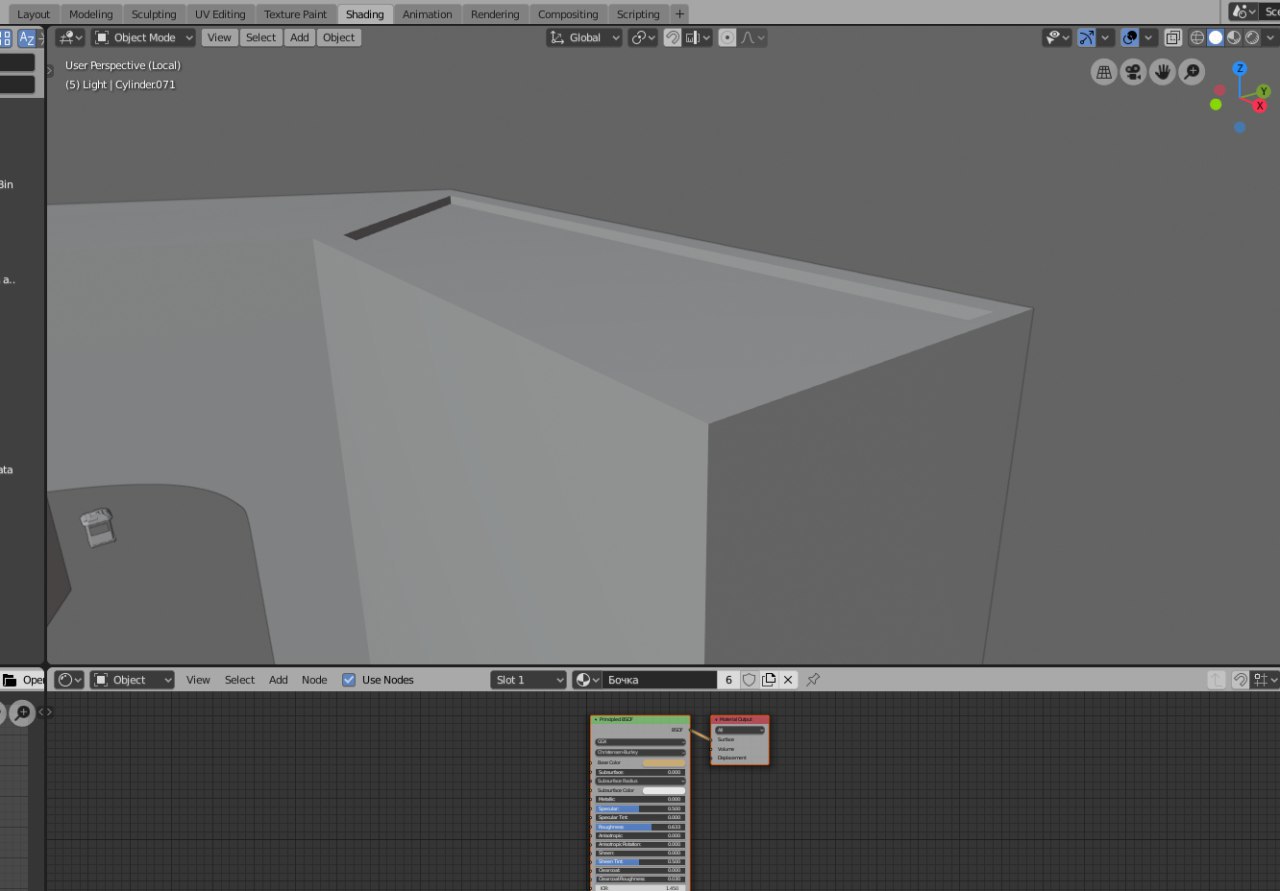Open the Slot 1 material slot dropdown
This screenshot has height=891, width=1280.
pos(529,680)
